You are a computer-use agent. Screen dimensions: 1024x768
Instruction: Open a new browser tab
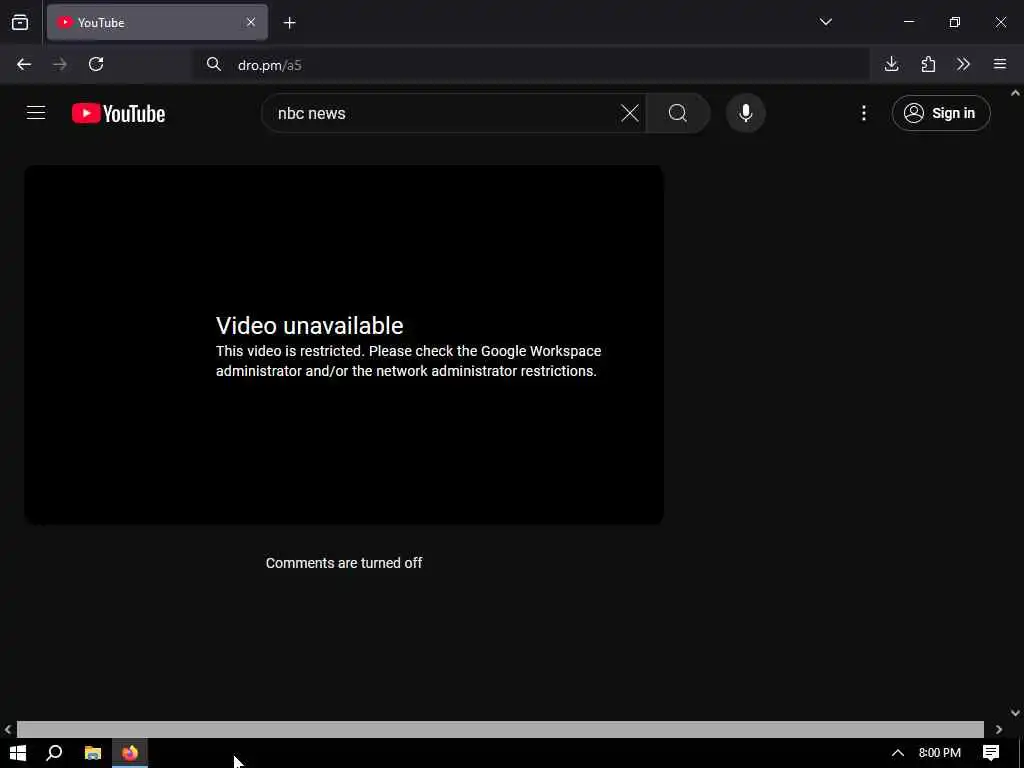pyautogui.click(x=289, y=23)
